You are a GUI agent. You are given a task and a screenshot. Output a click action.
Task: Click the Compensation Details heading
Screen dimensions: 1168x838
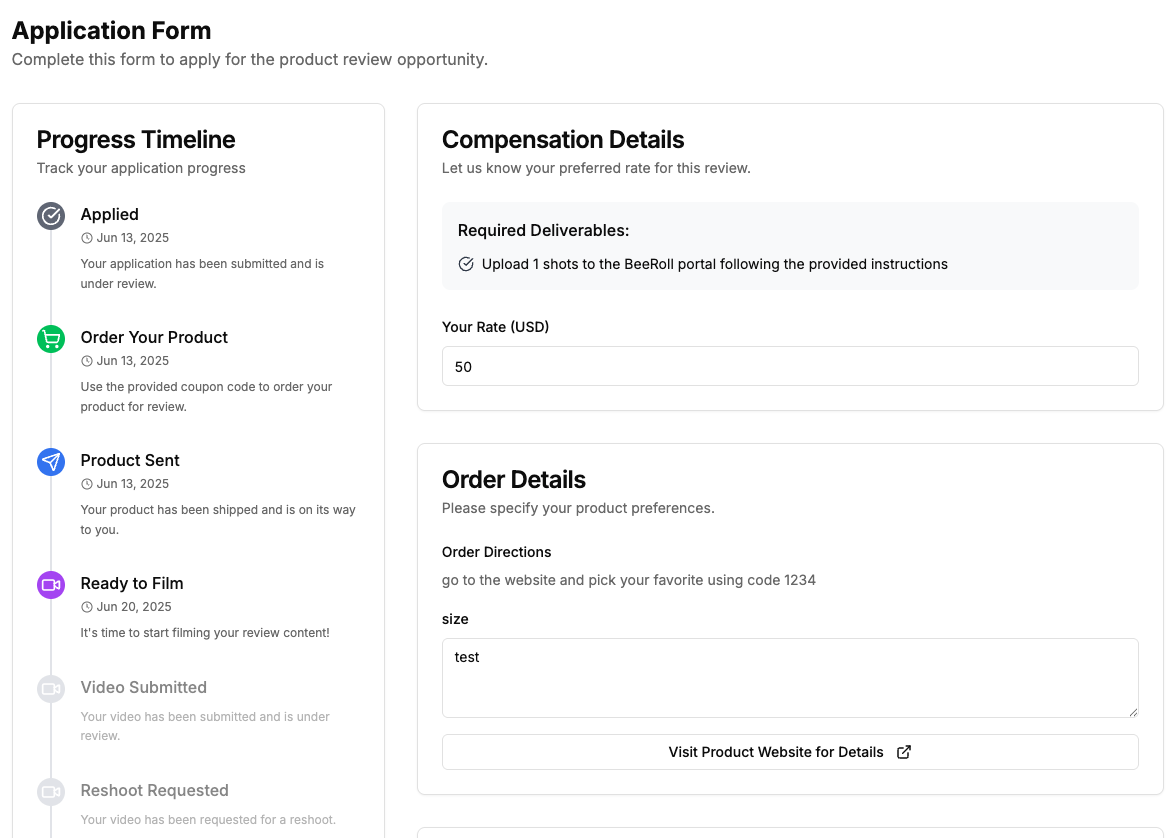pos(563,139)
